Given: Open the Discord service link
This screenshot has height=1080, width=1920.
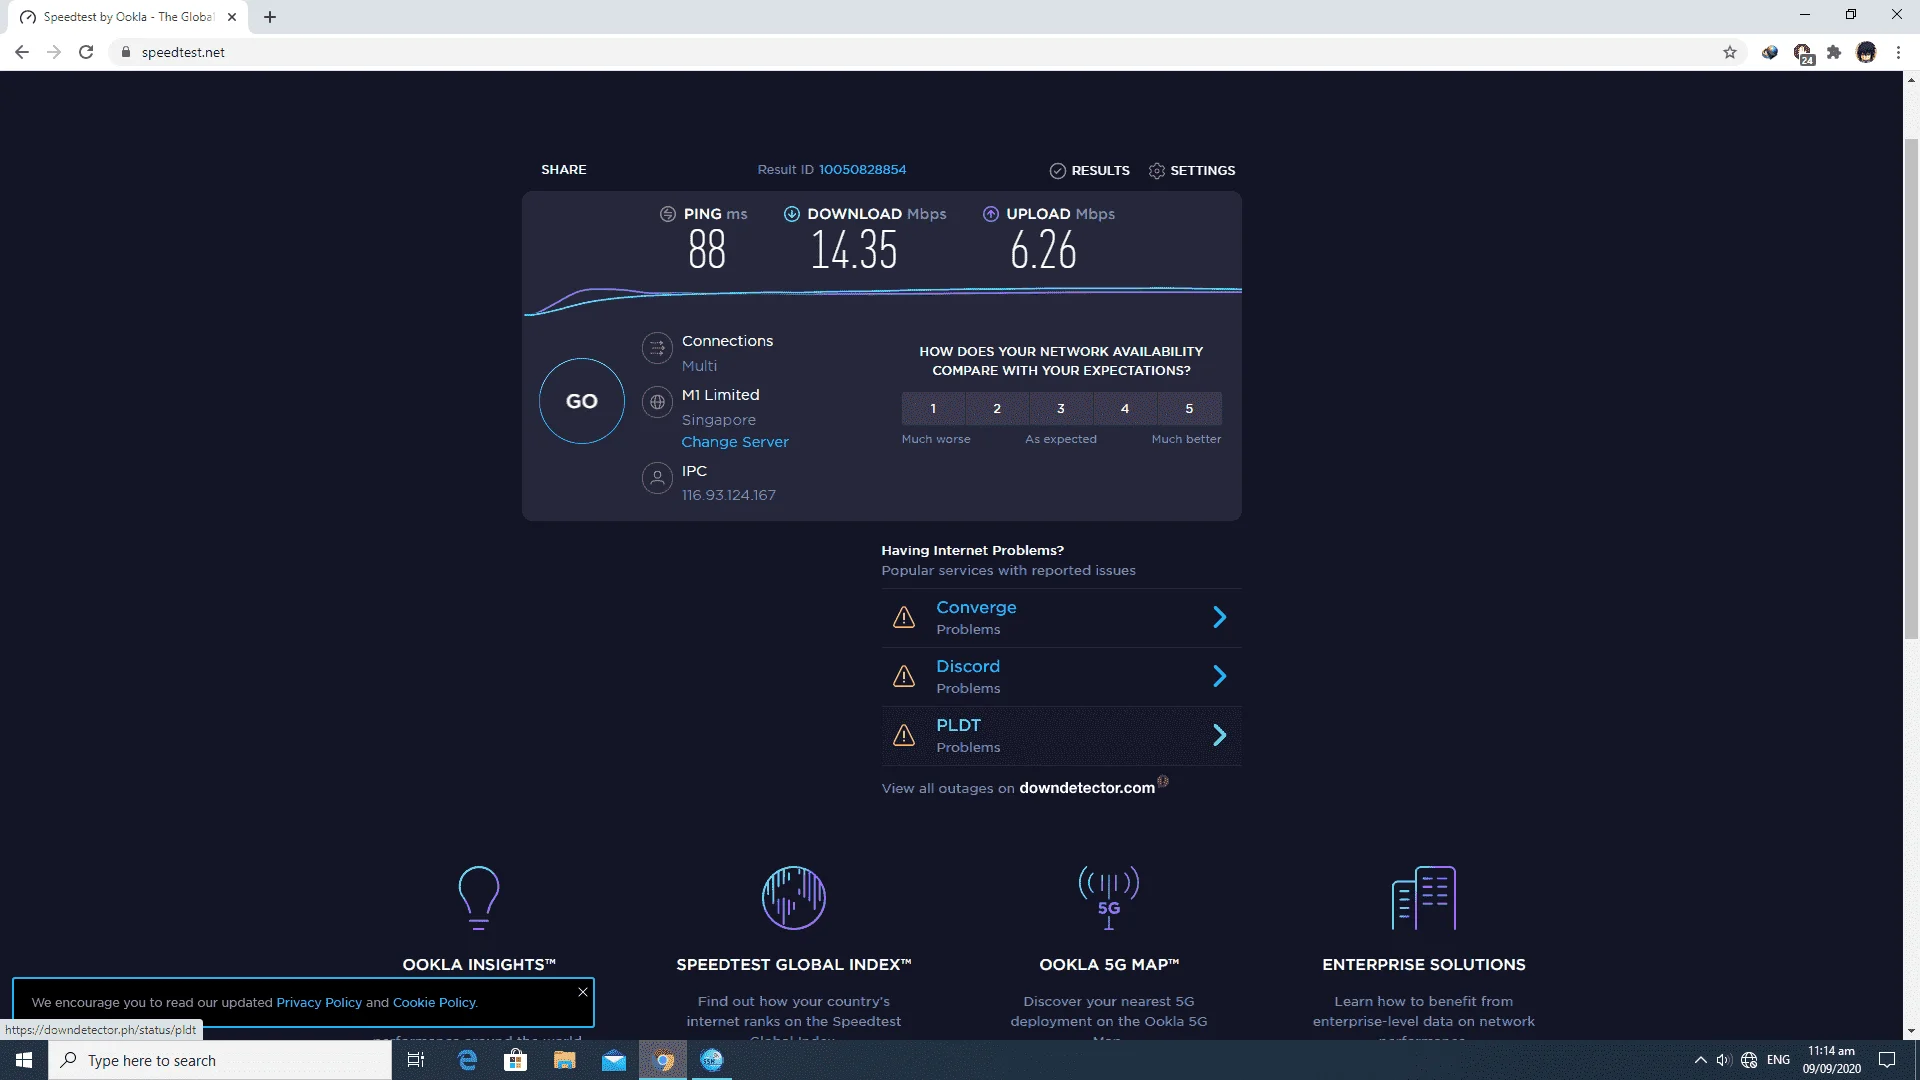Looking at the screenshot, I should [x=968, y=667].
